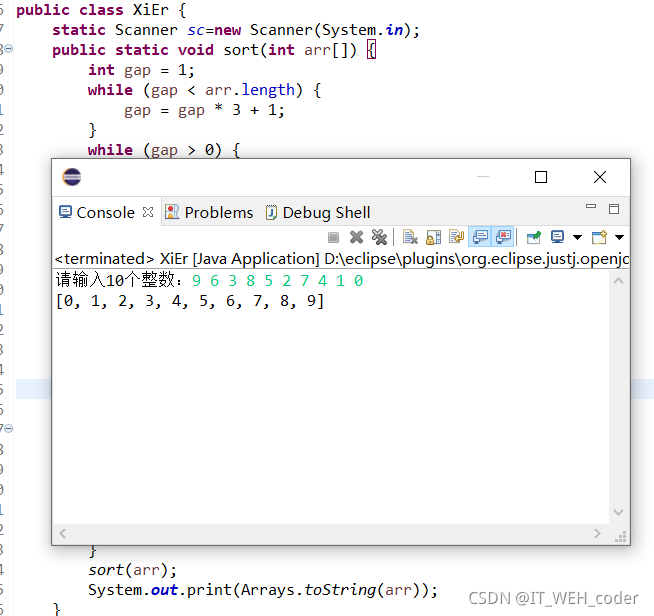Click Display Selected Console monitor icon
Image resolution: width=654 pixels, height=616 pixels.
pos(558,237)
